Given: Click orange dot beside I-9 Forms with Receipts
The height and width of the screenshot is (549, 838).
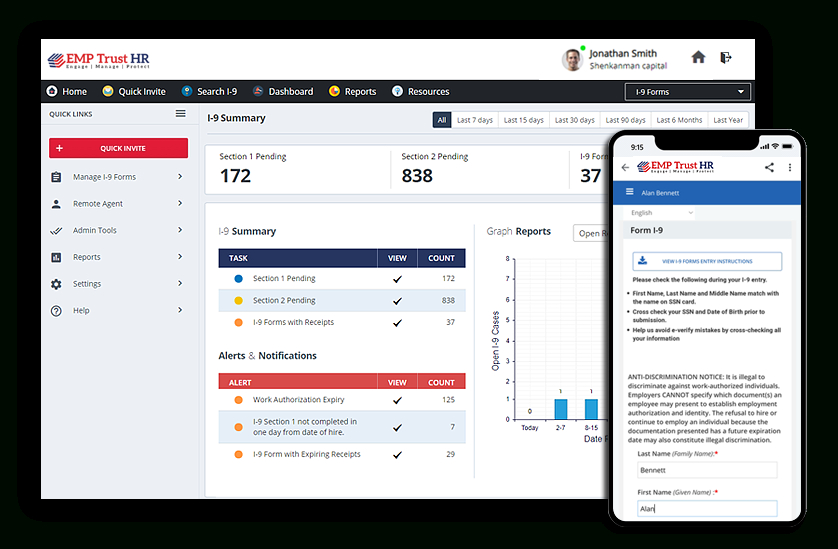Looking at the screenshot, I should [x=238, y=322].
